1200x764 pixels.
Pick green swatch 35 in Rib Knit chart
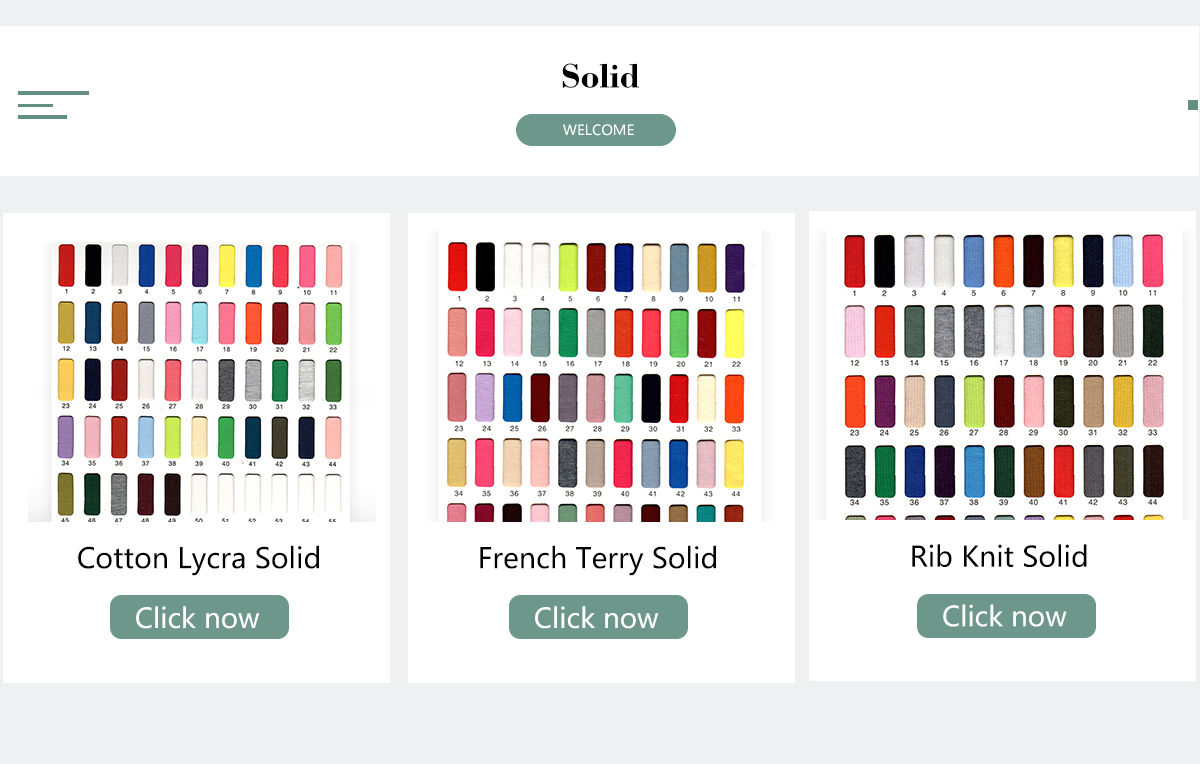[x=884, y=471]
